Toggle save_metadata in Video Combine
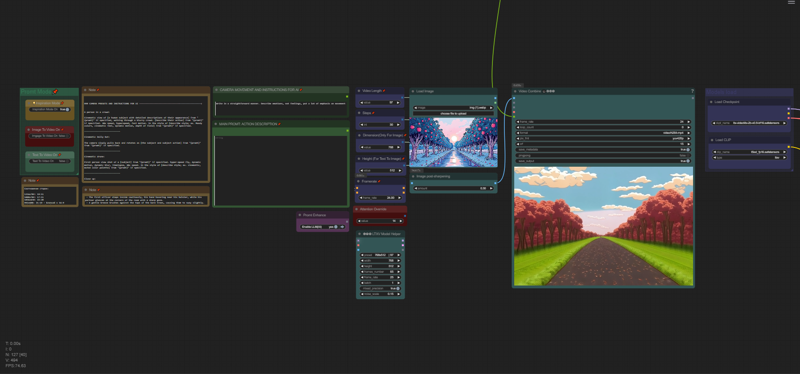 tap(604, 149)
